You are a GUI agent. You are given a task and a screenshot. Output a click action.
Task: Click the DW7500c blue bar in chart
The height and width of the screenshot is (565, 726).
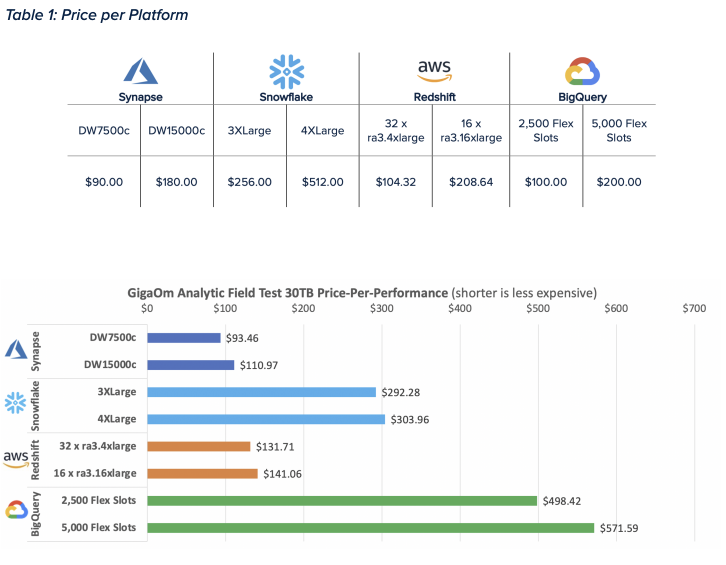point(184,338)
